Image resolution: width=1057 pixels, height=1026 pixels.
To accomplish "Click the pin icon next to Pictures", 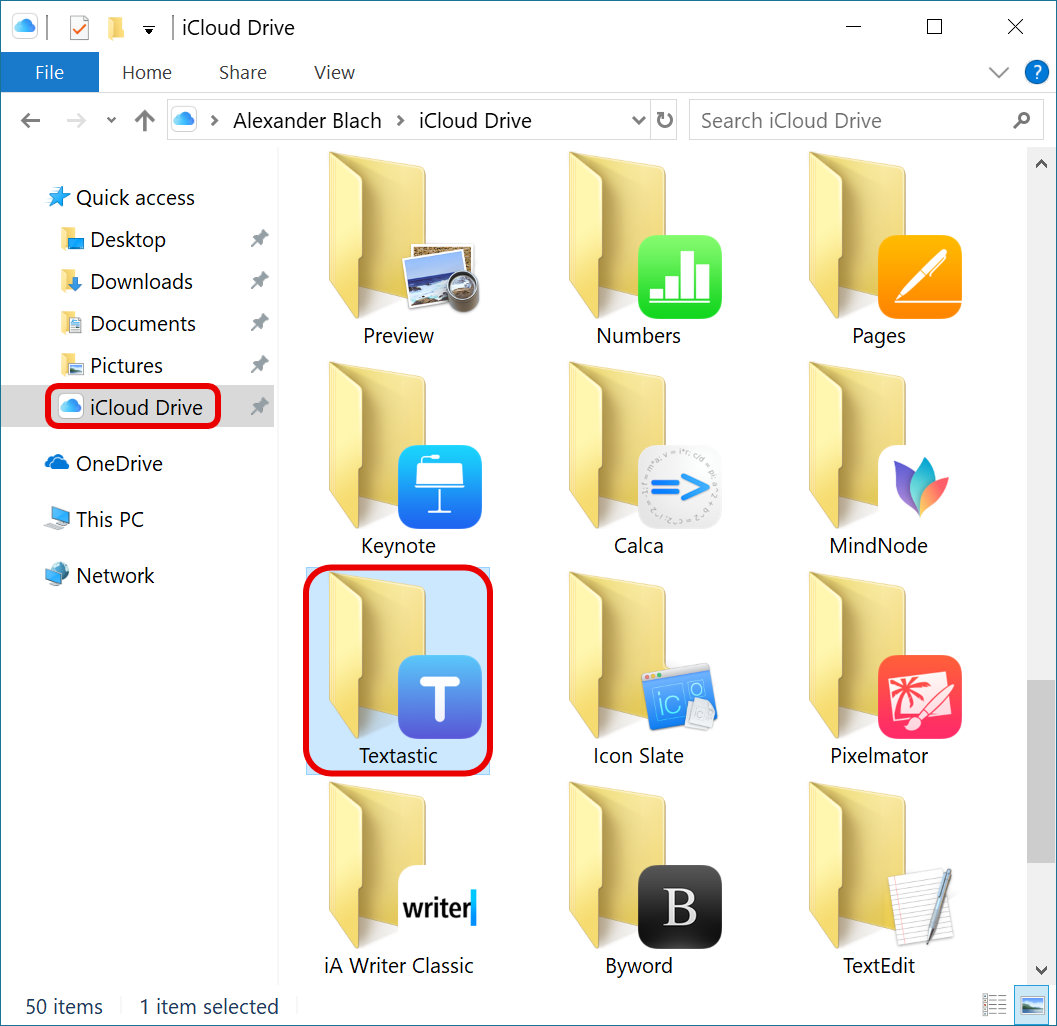I will point(260,365).
